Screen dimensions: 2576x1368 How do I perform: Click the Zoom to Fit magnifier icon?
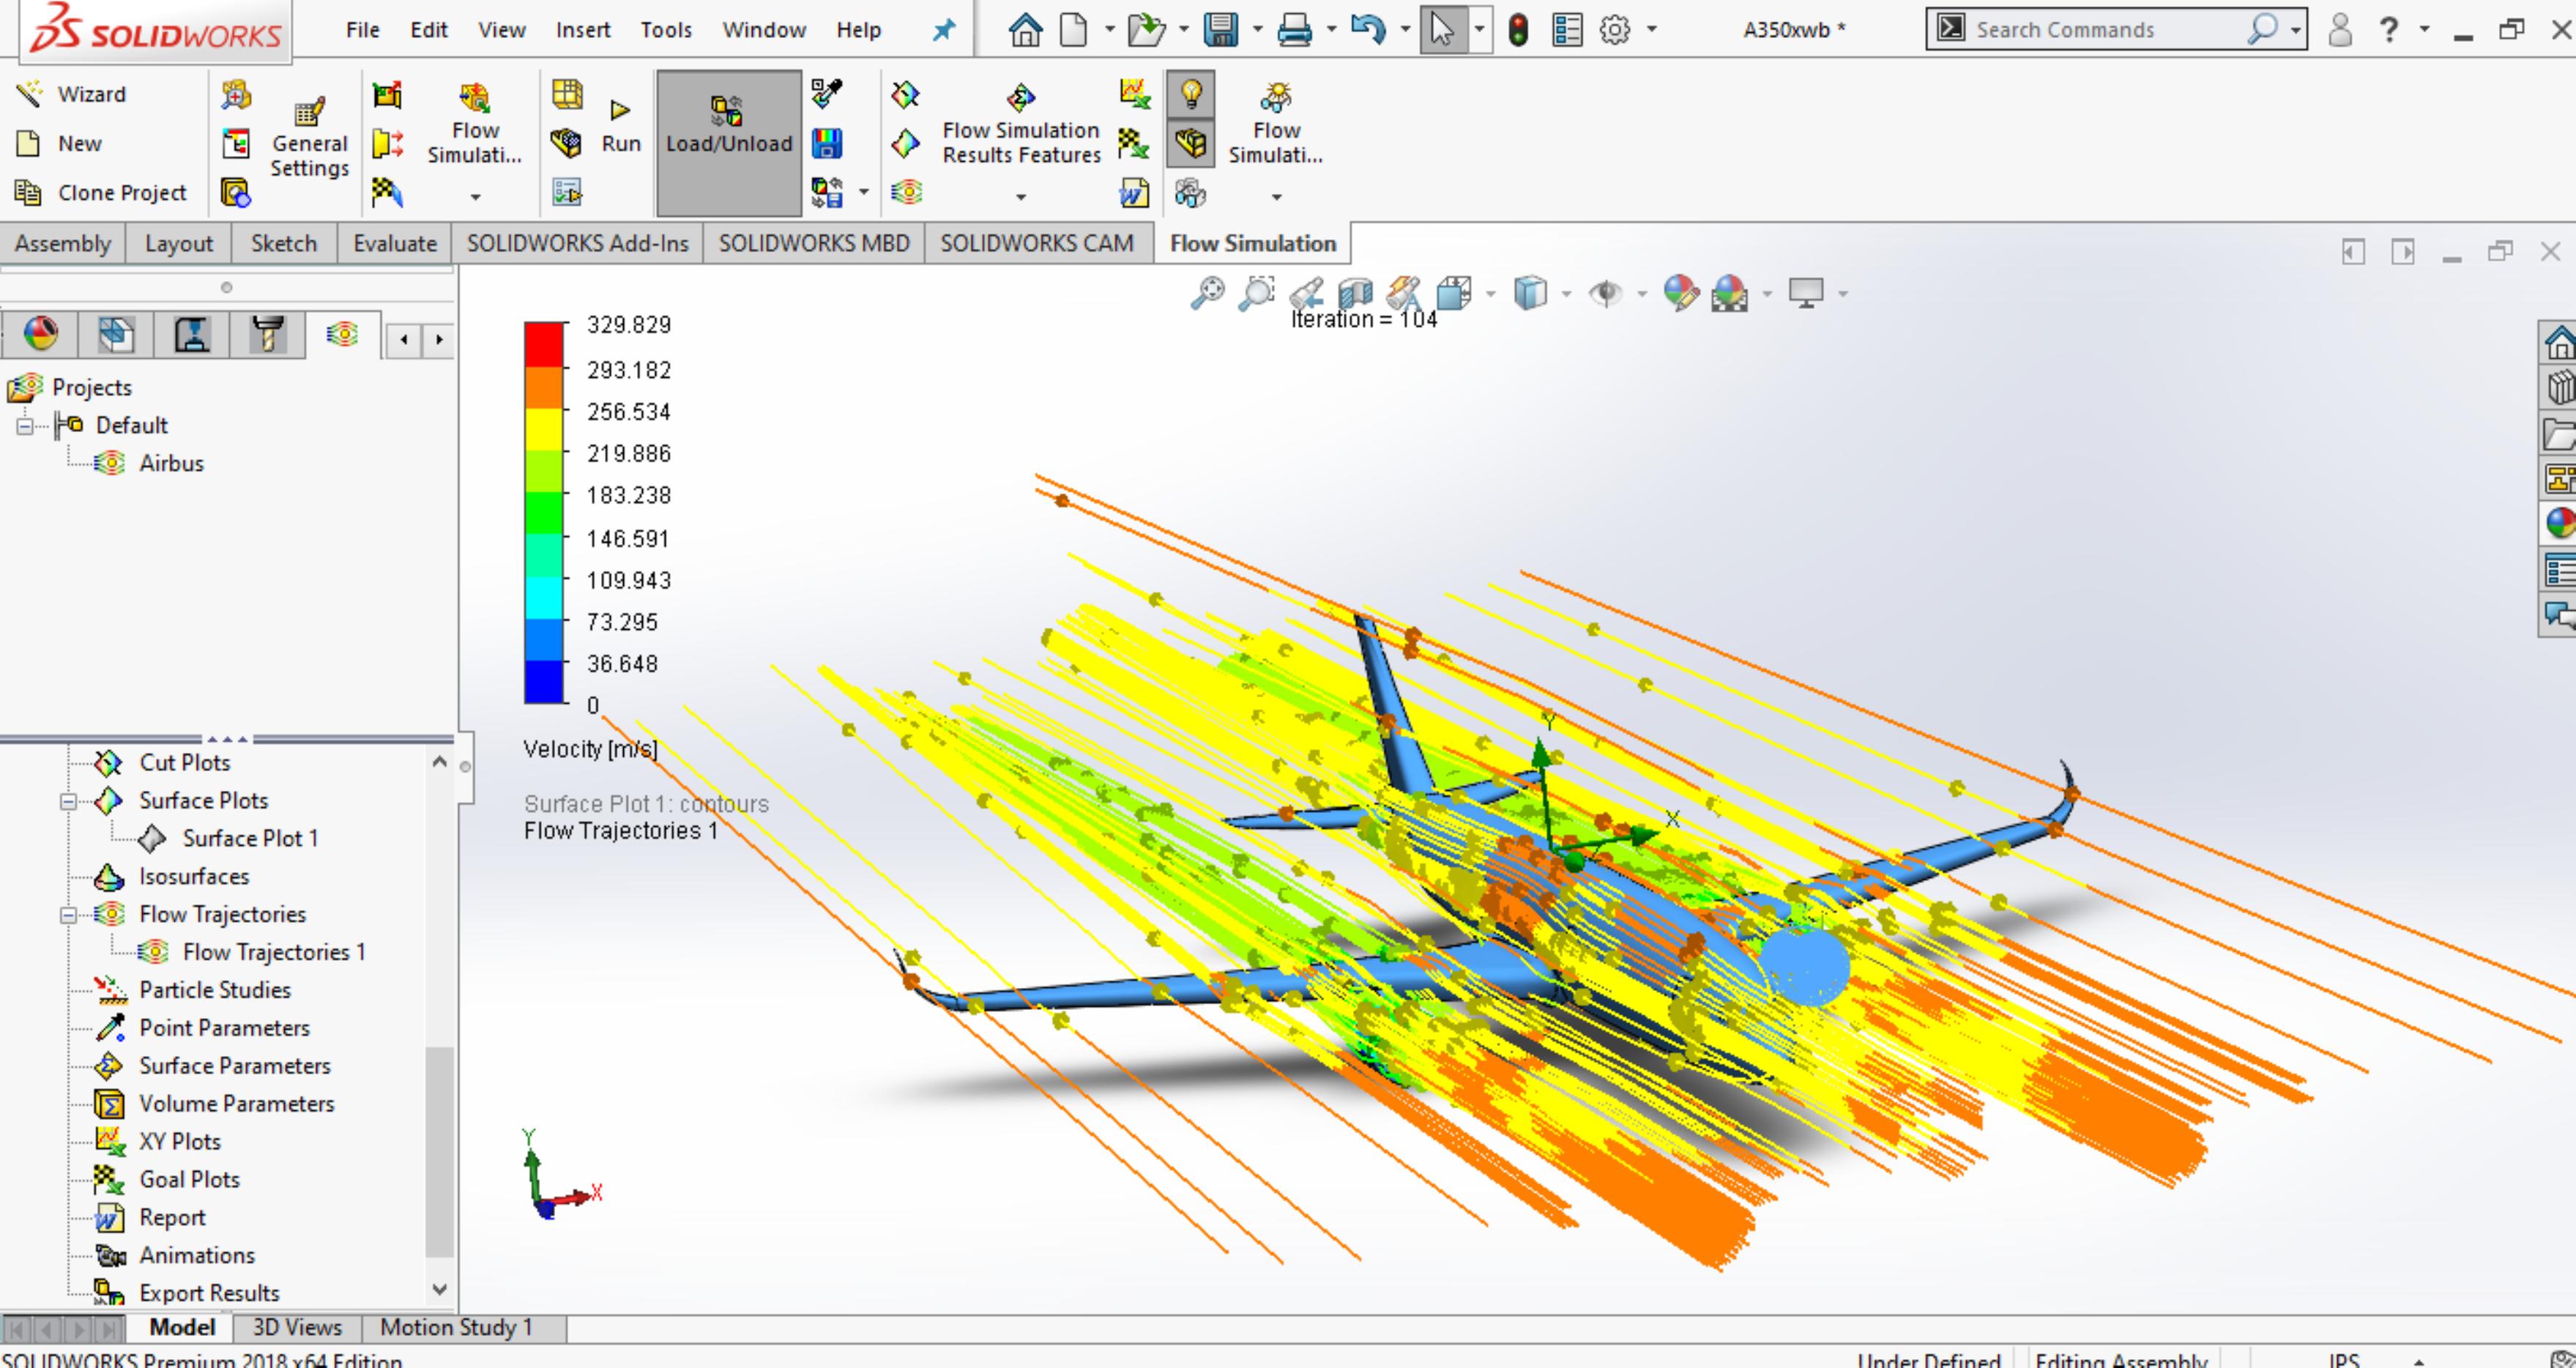pyautogui.click(x=1208, y=293)
